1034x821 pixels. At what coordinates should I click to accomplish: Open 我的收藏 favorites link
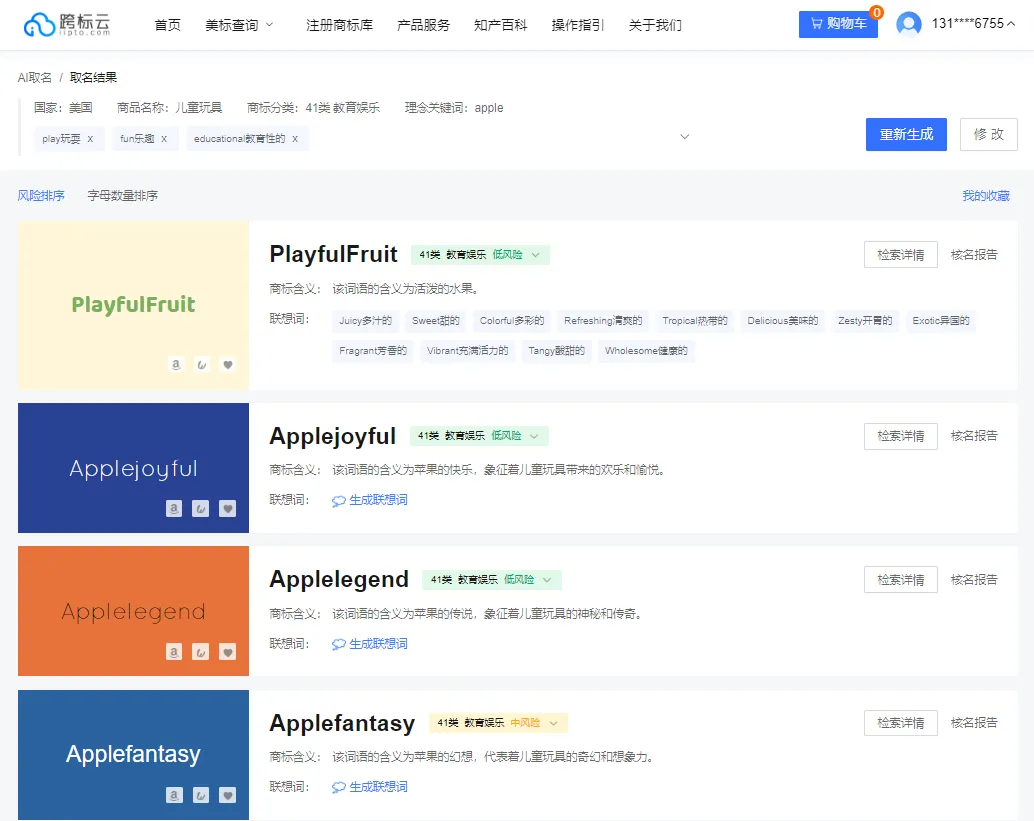(986, 196)
